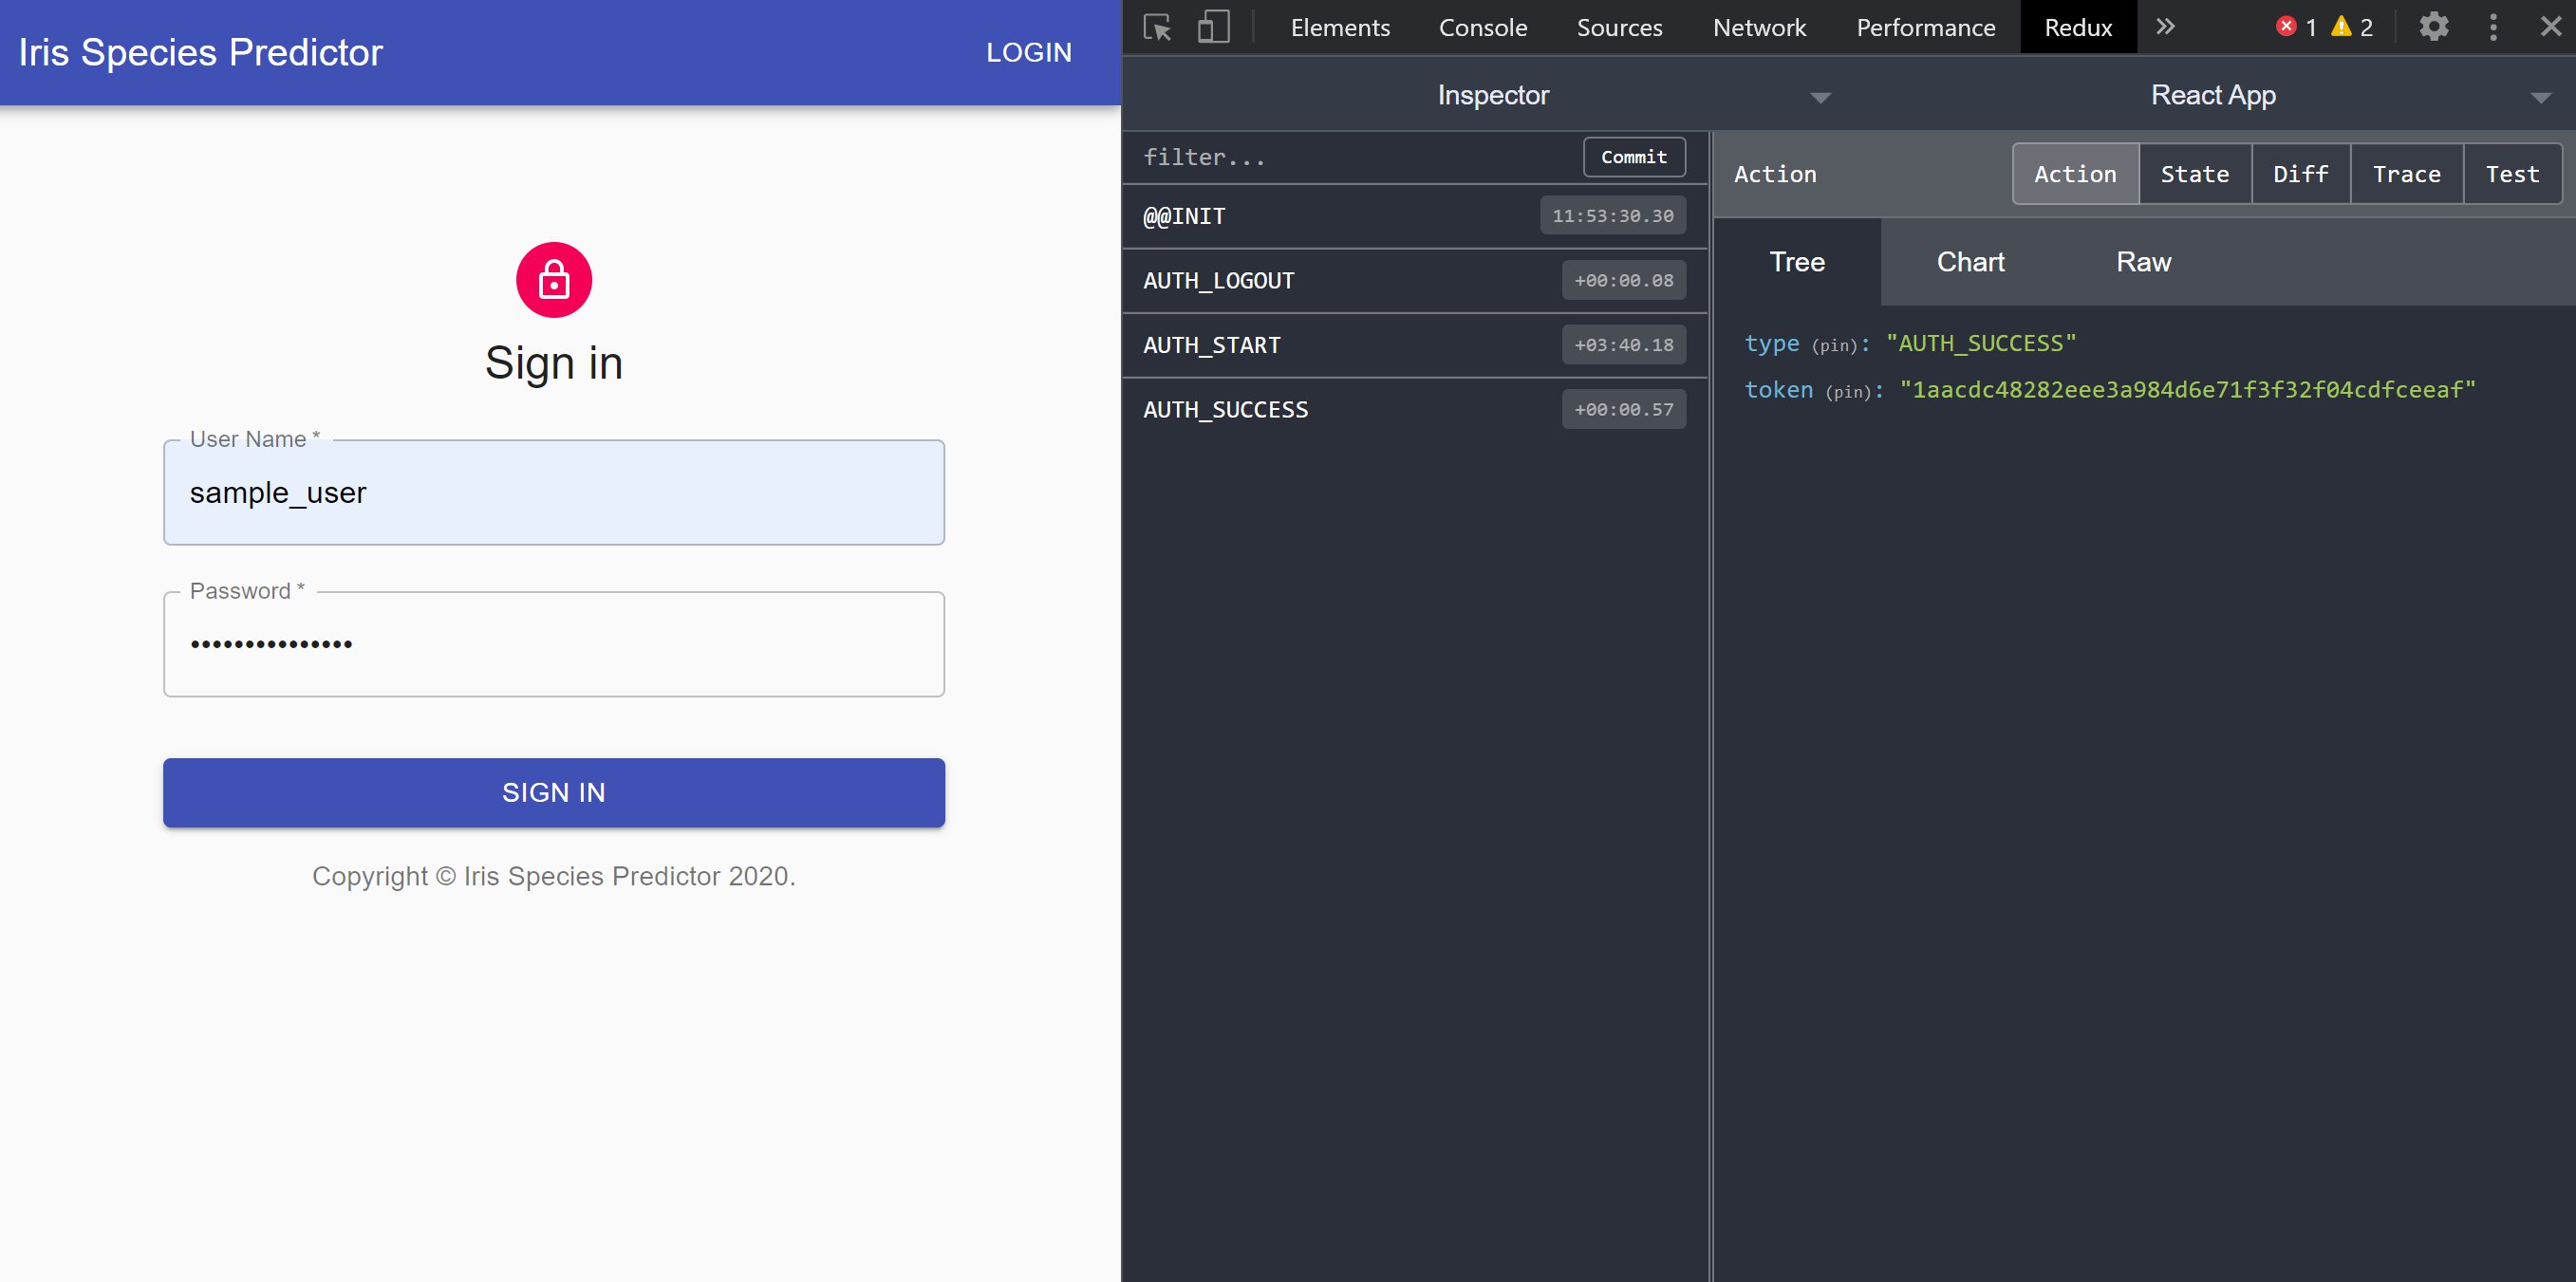2576x1282 pixels.
Task: Open DevTools three-dot options menu
Action: (2493, 27)
